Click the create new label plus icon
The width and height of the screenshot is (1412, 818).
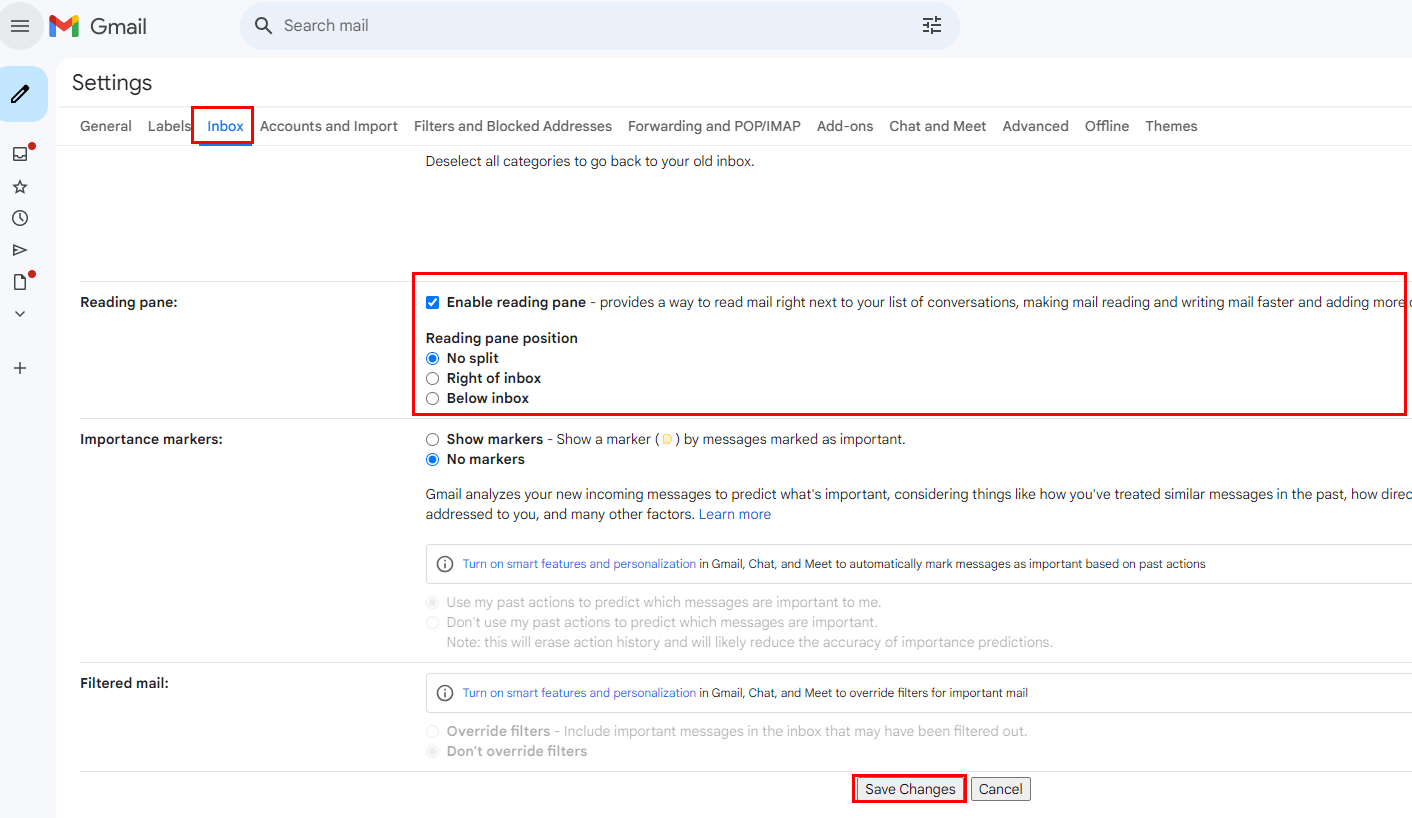(x=19, y=368)
